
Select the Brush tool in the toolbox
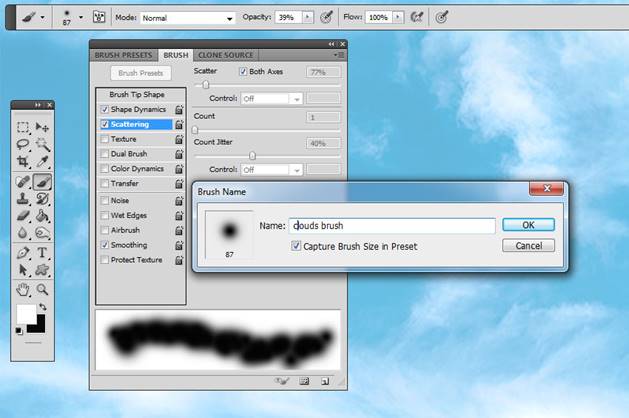coord(42,182)
